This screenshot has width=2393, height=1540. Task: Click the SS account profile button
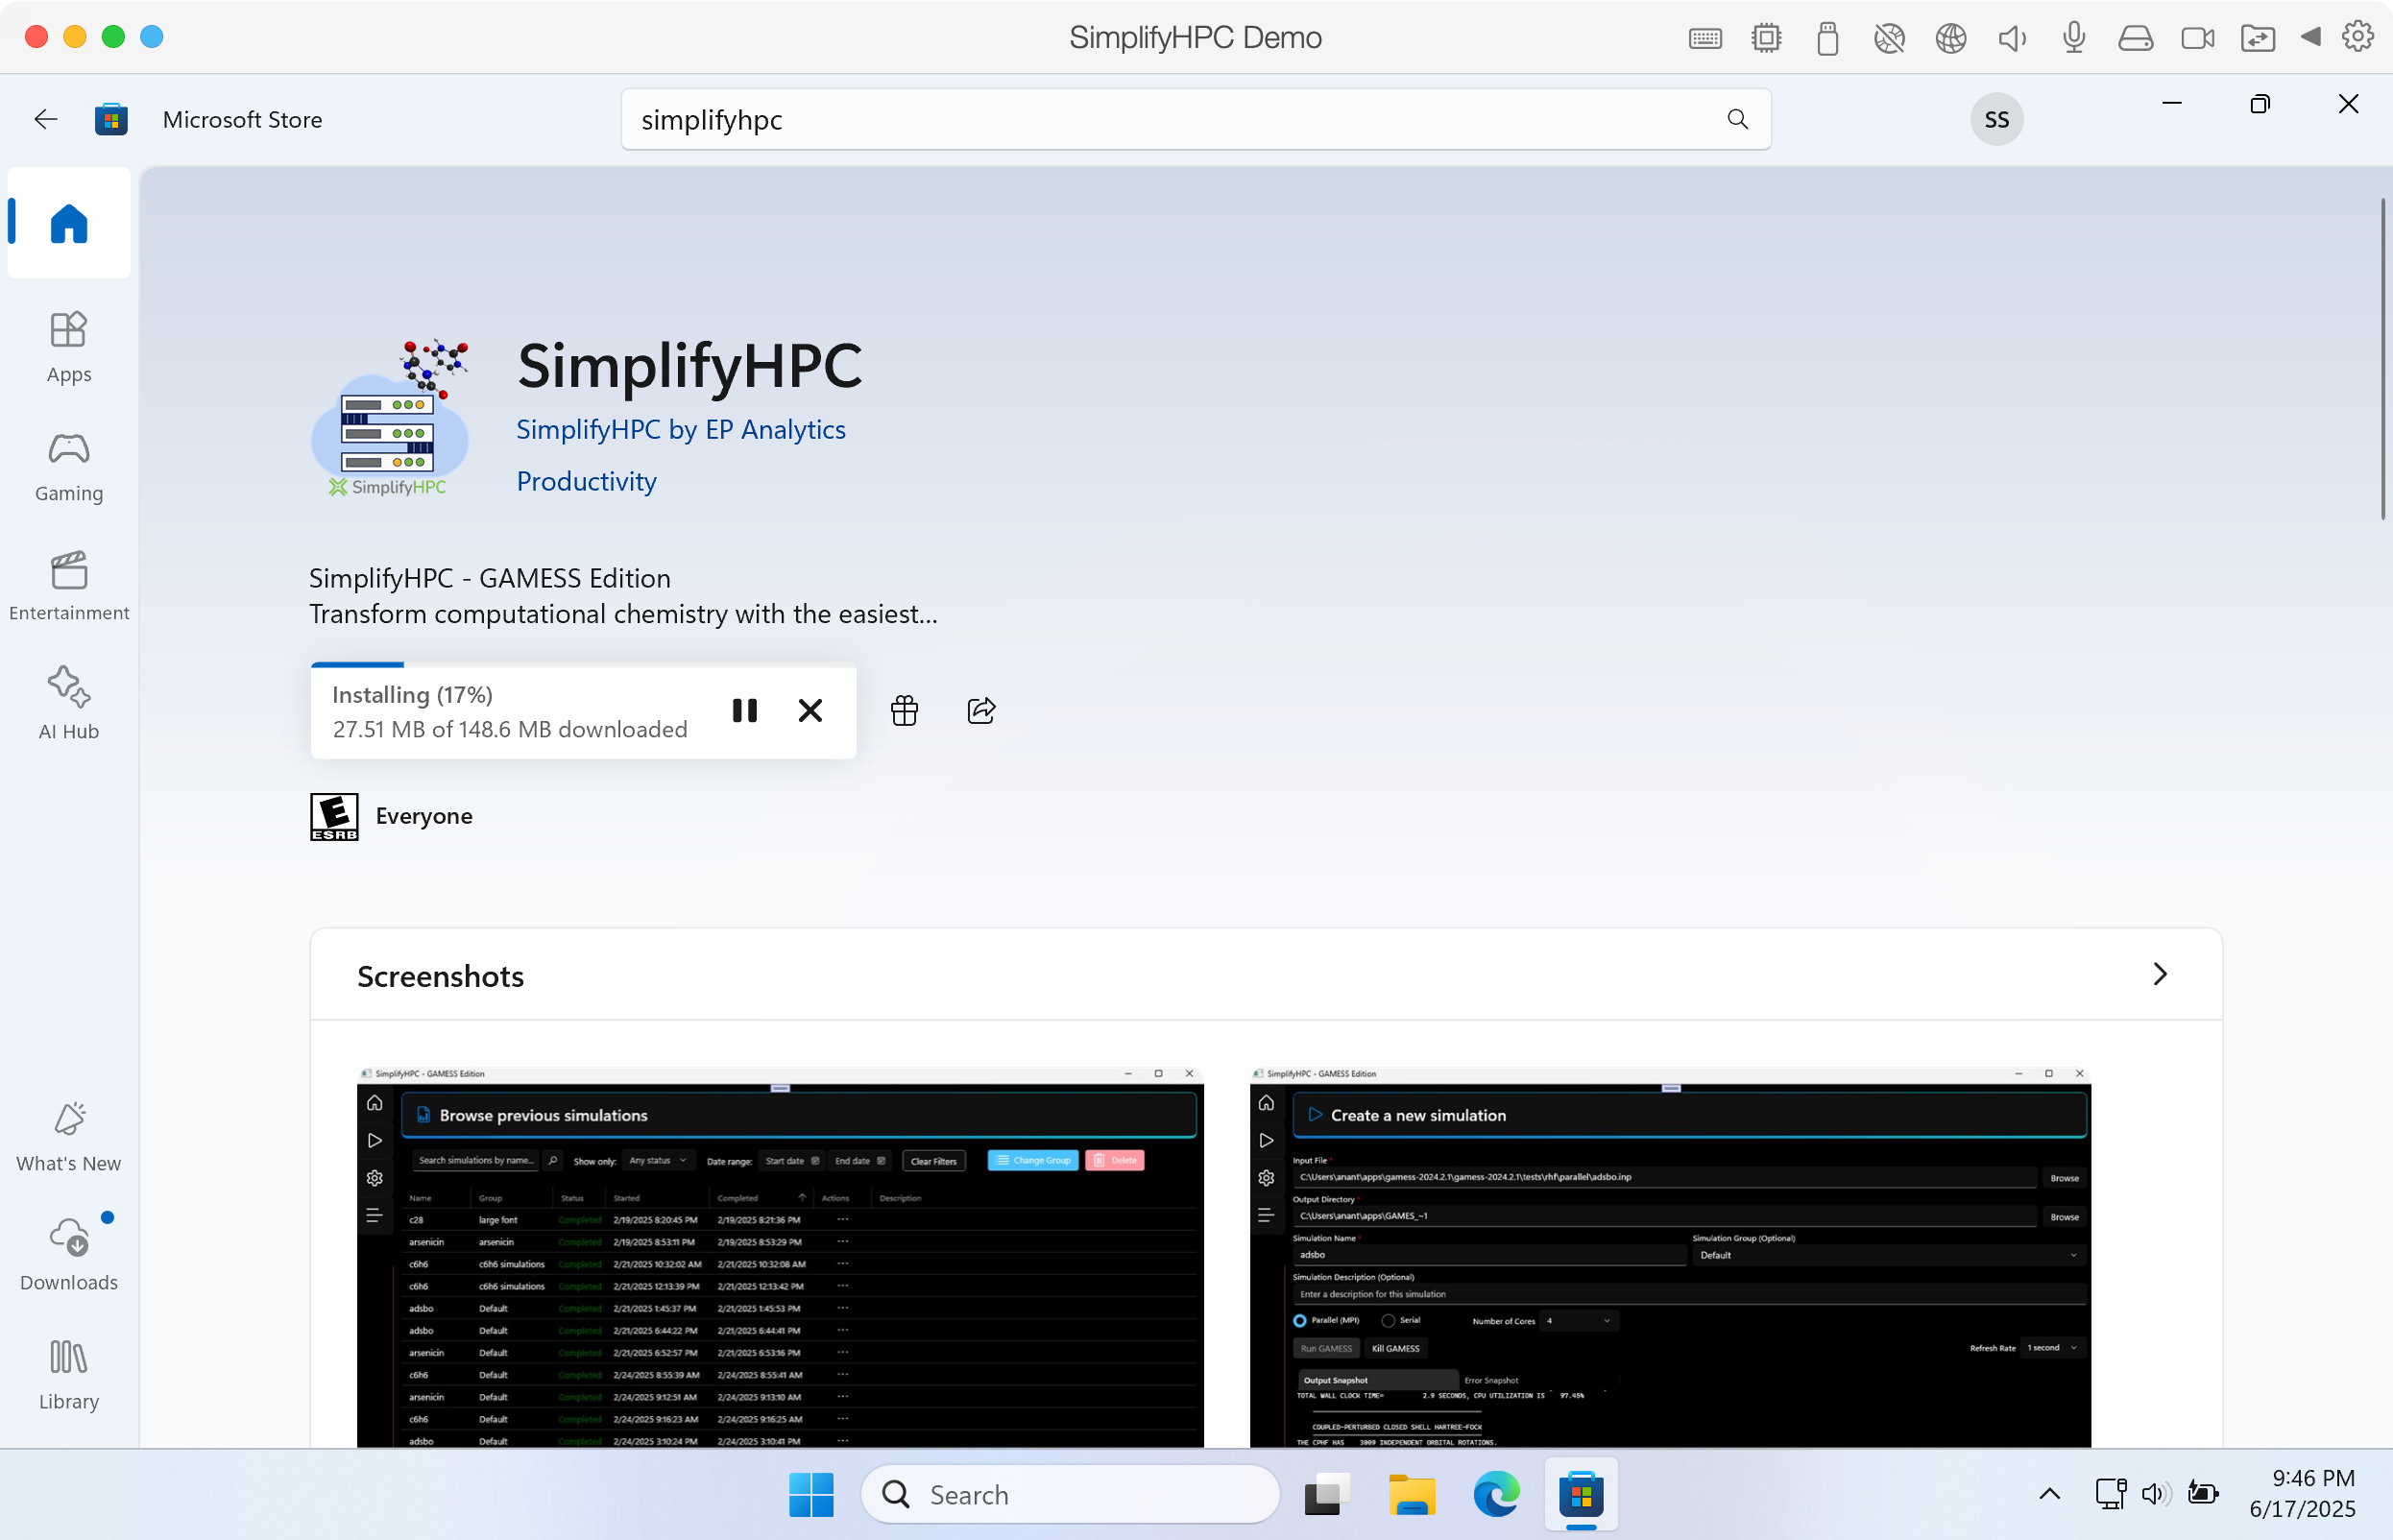coord(1996,119)
